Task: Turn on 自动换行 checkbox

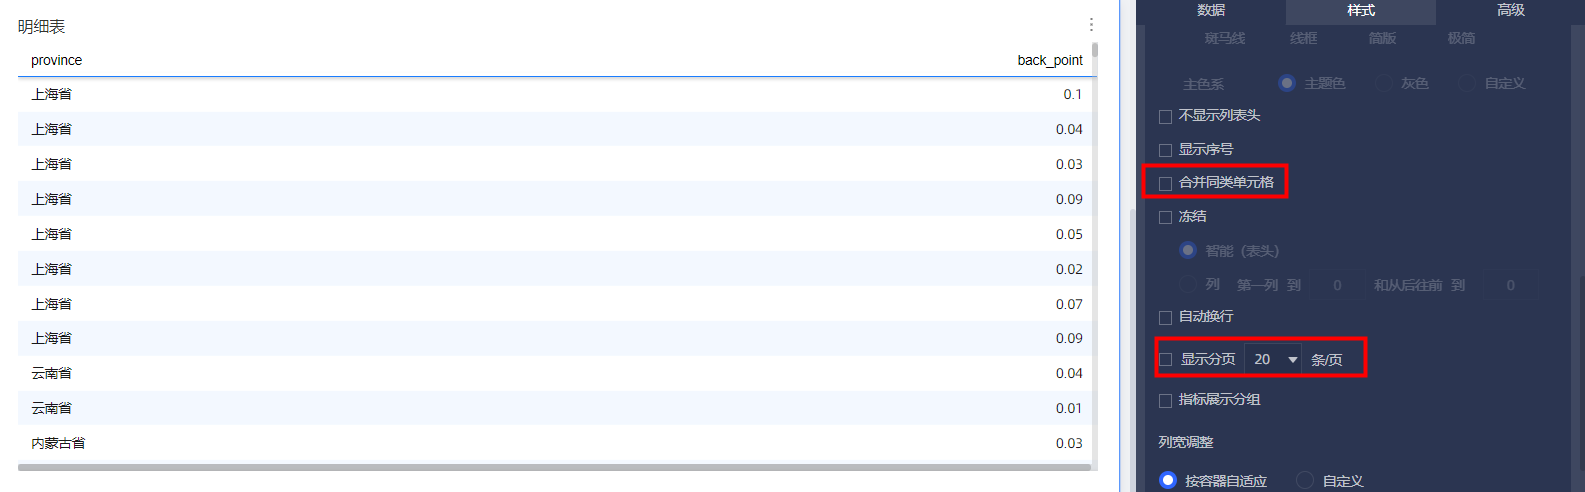Action: [1165, 318]
